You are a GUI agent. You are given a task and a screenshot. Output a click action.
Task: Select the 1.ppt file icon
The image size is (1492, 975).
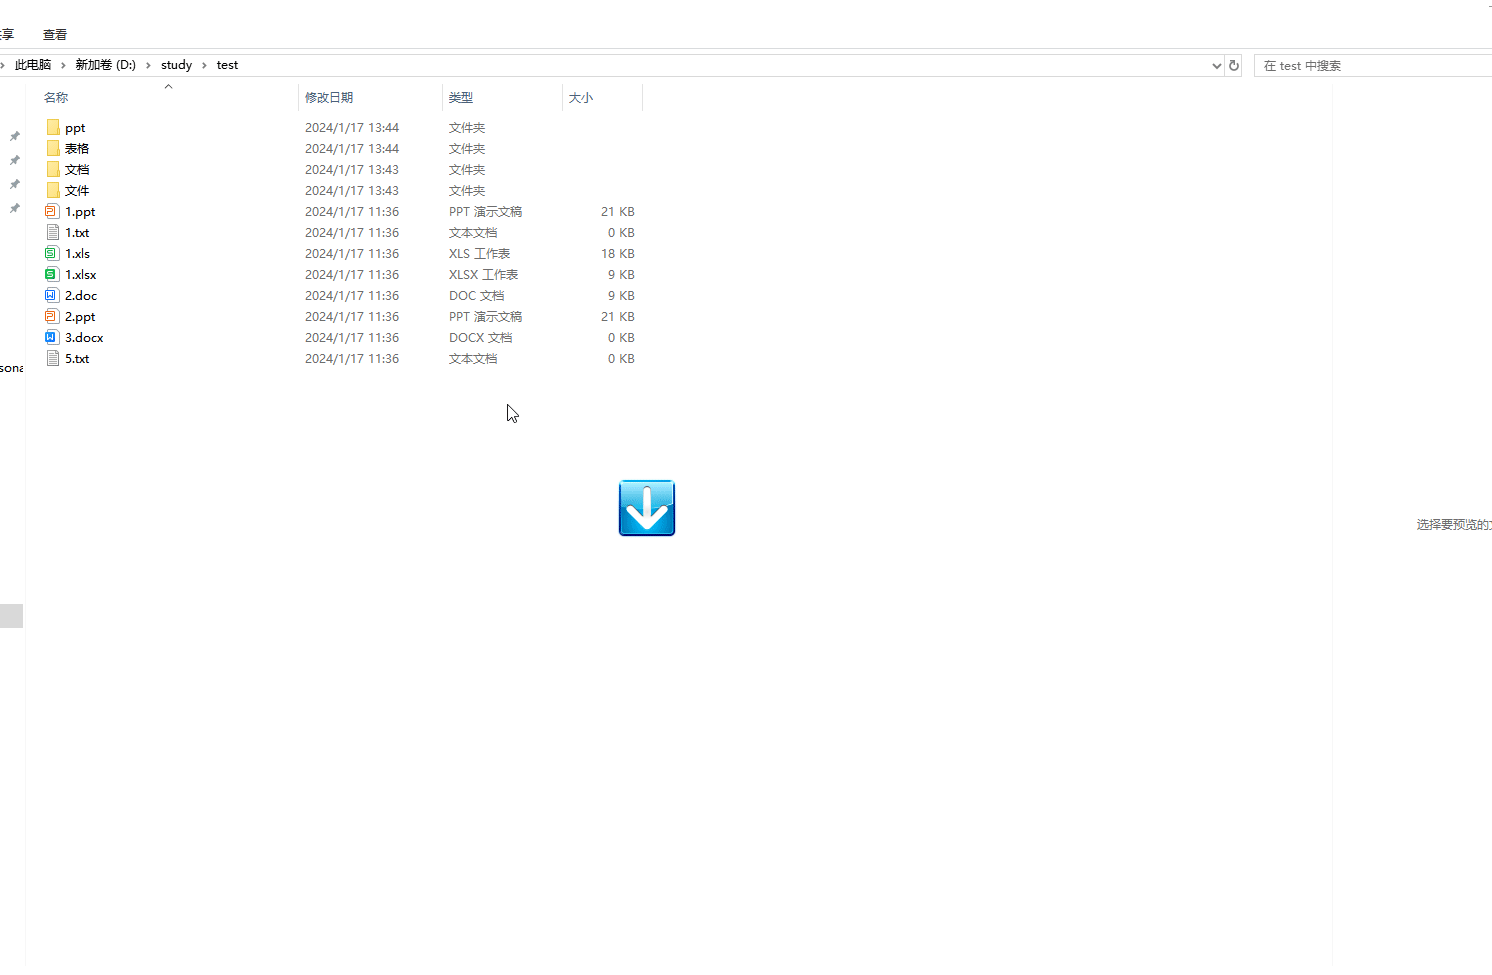click(x=52, y=212)
